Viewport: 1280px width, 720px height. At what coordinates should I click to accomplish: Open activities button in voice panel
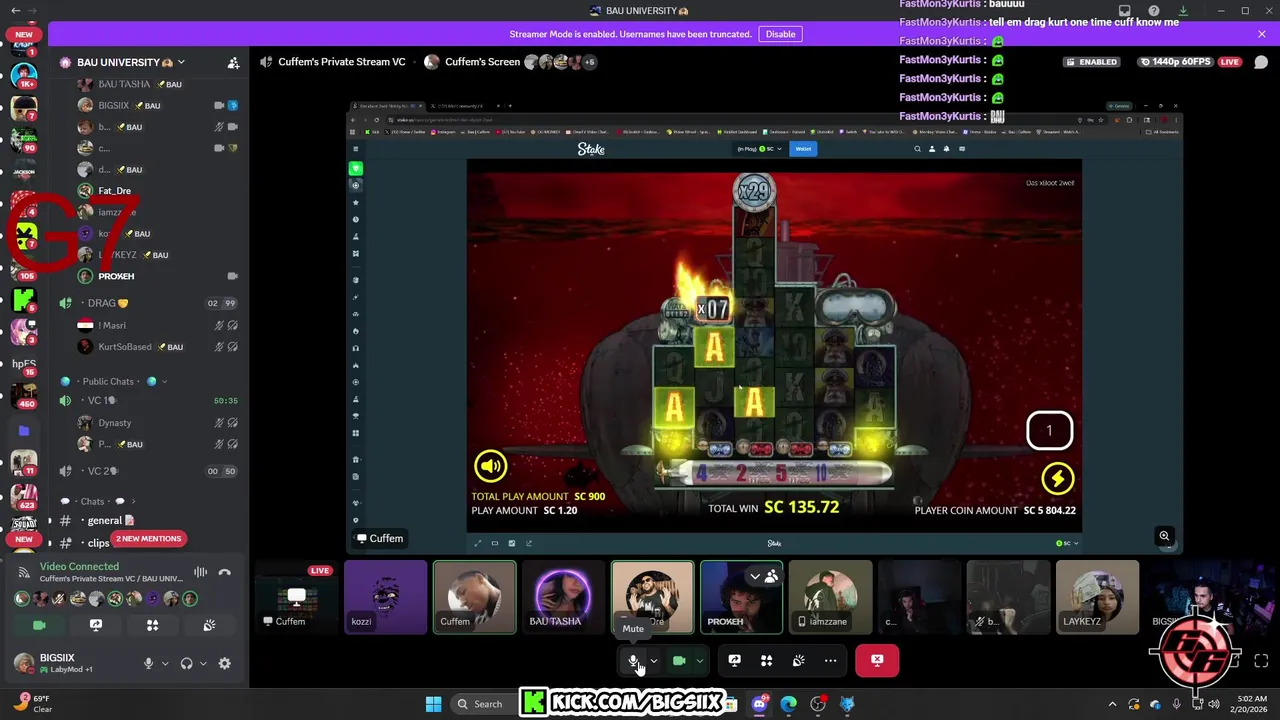(x=152, y=625)
